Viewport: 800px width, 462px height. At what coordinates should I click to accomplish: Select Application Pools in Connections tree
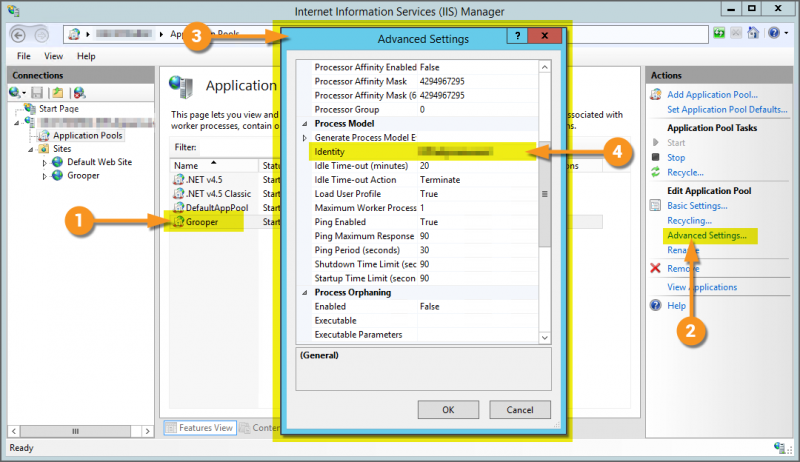[x=87, y=135]
